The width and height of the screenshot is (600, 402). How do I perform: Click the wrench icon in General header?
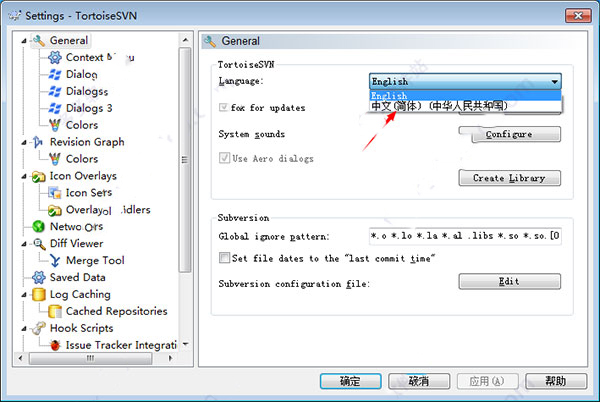[x=210, y=41]
